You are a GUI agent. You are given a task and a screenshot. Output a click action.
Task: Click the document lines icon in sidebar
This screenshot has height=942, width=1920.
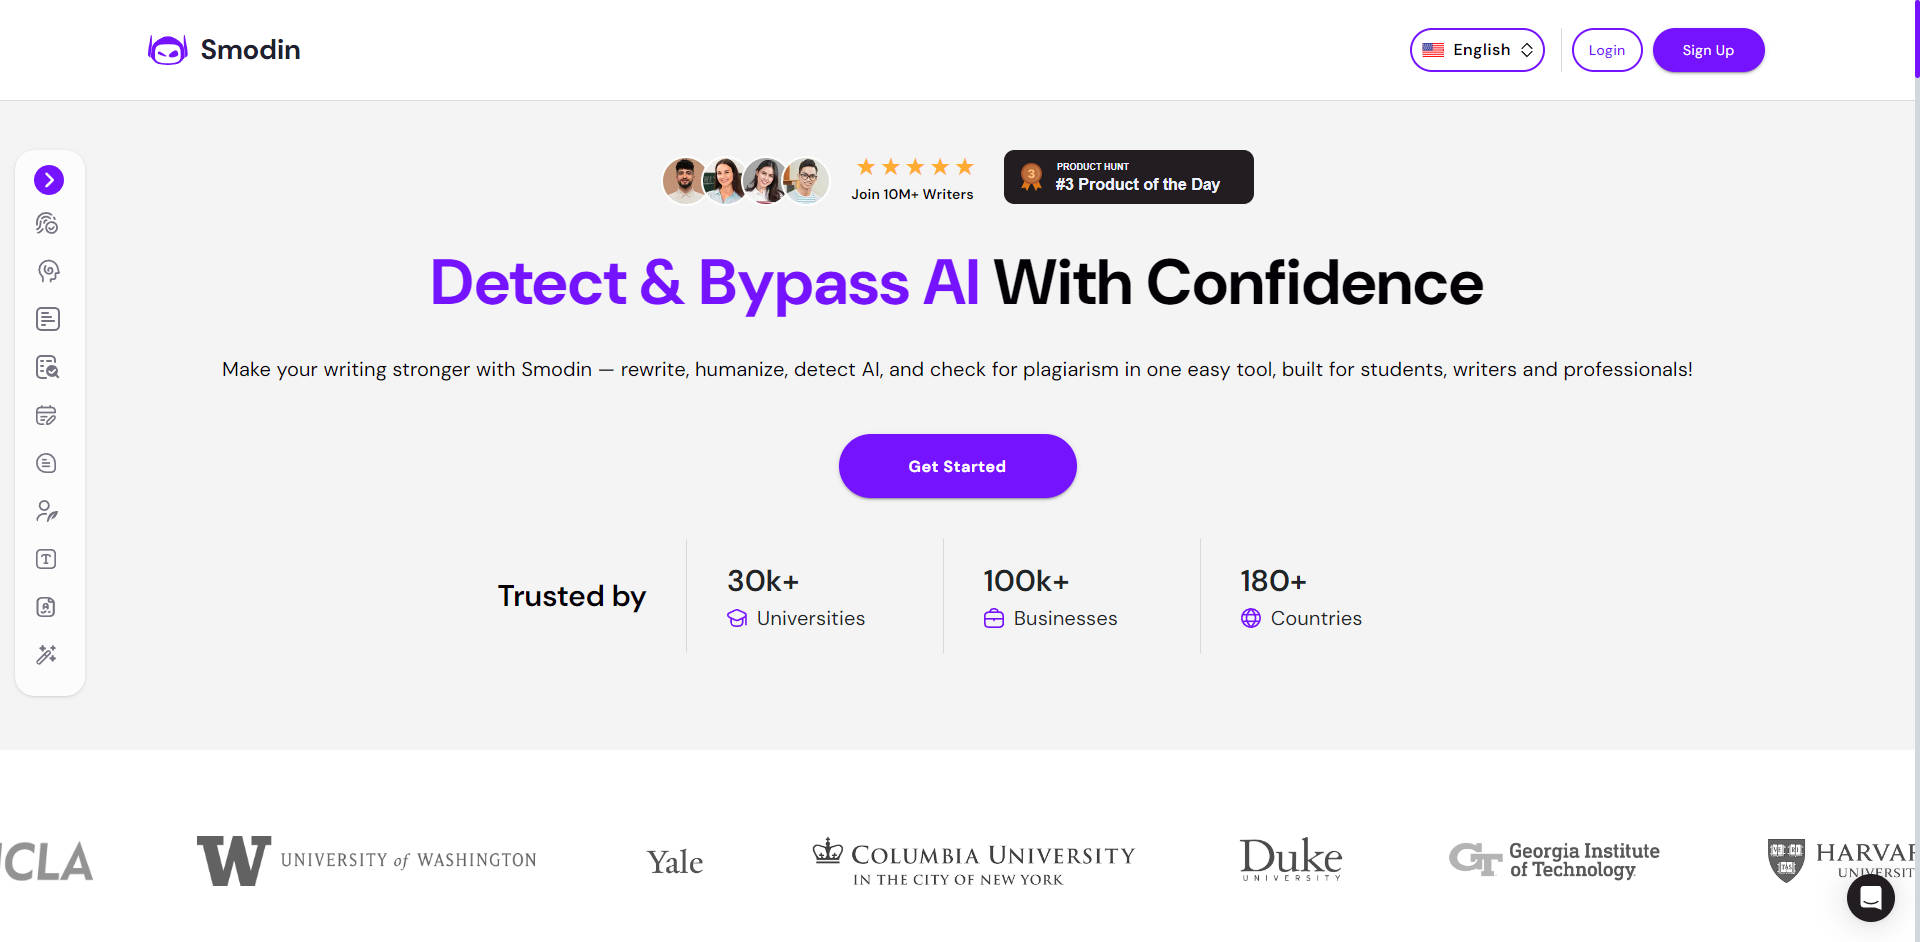(x=47, y=319)
